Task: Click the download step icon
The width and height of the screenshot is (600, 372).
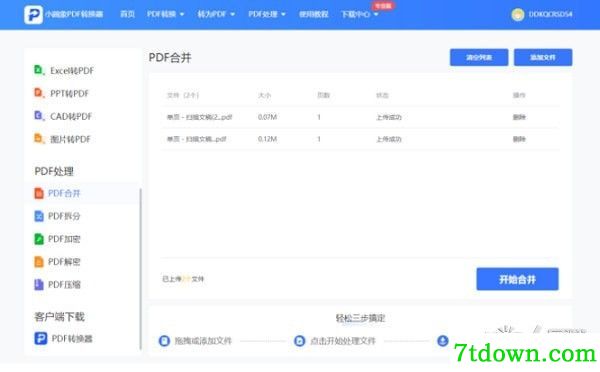Action: 443,341
